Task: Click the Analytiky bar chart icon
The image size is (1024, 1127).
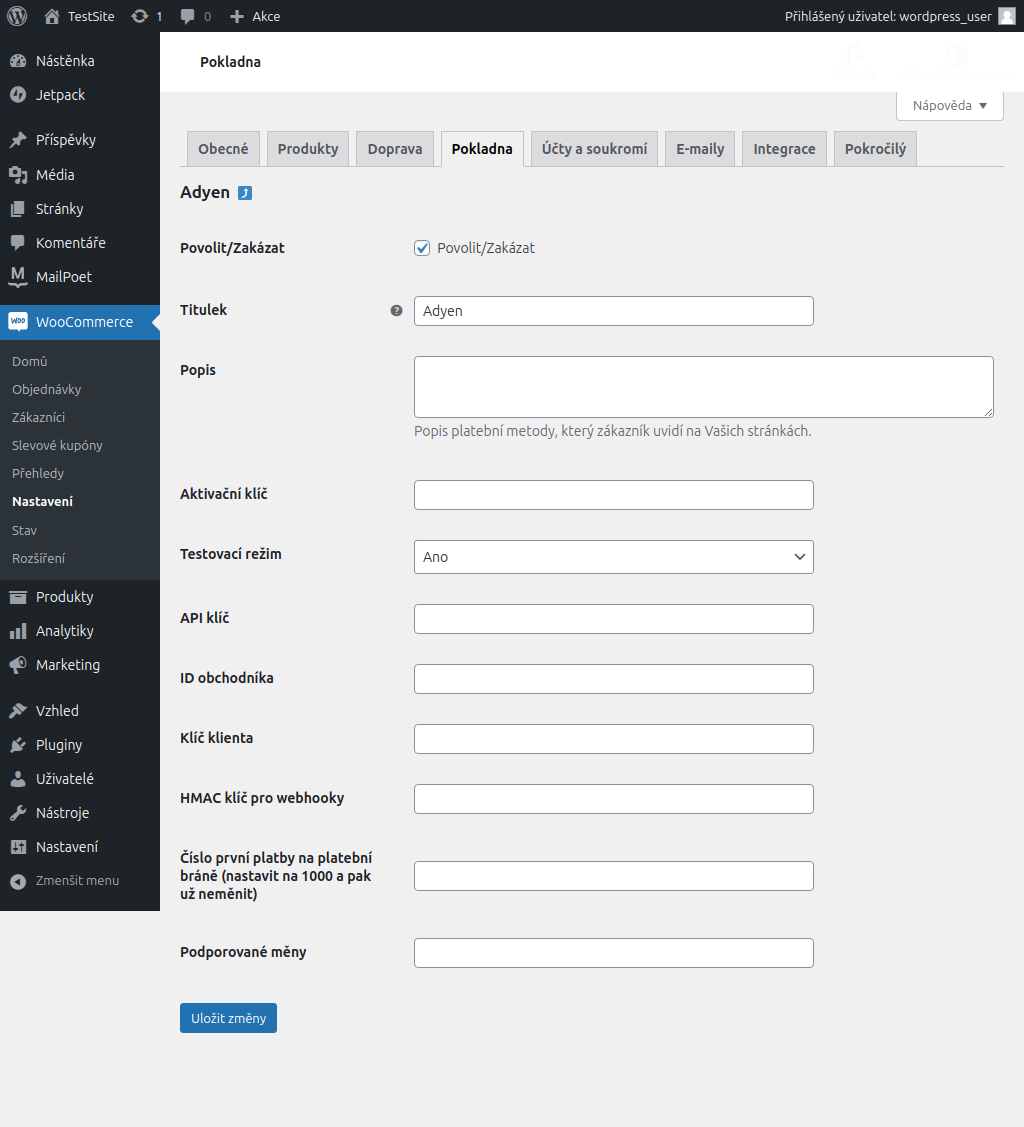Action: 18,631
